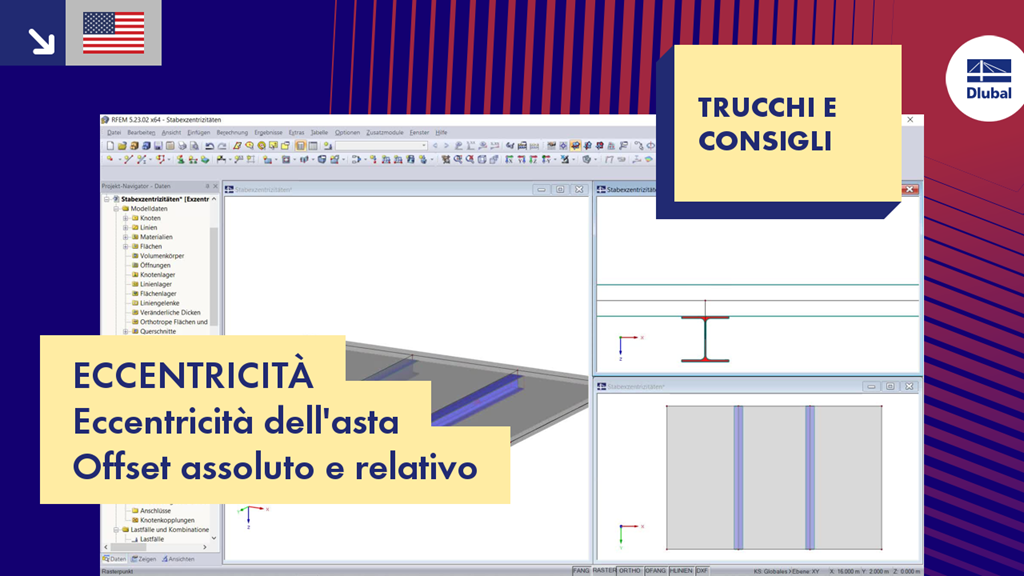Switch to the Zeigen navigator tab
Image resolution: width=1024 pixels, height=576 pixels.
144,559
